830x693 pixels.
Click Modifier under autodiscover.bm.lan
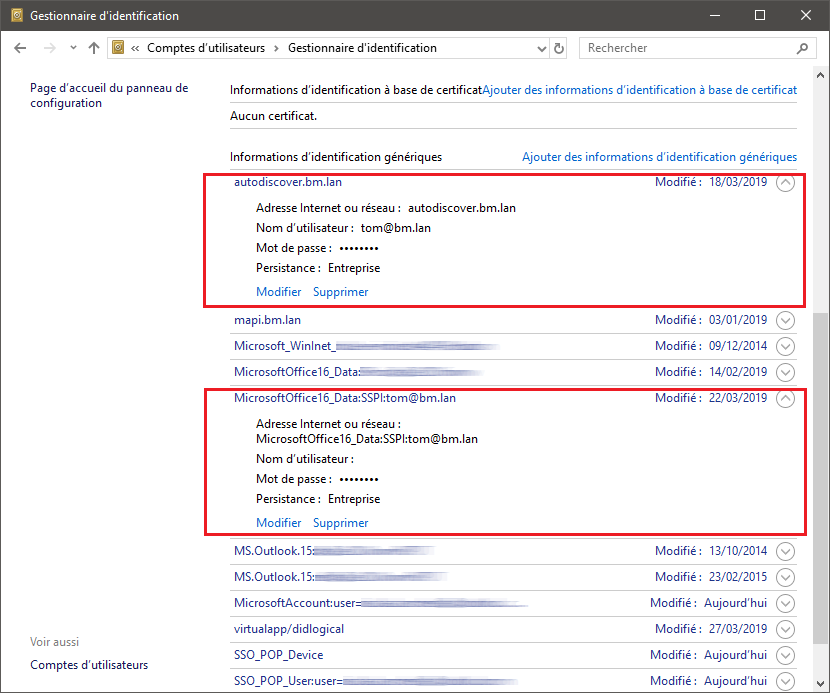[x=278, y=292]
